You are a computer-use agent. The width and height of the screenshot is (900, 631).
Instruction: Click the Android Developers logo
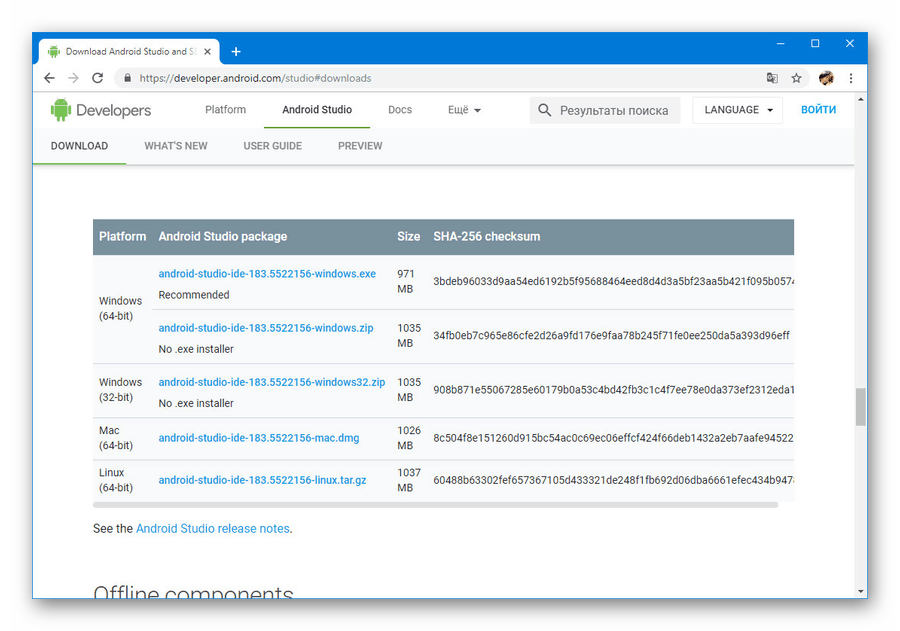[100, 110]
